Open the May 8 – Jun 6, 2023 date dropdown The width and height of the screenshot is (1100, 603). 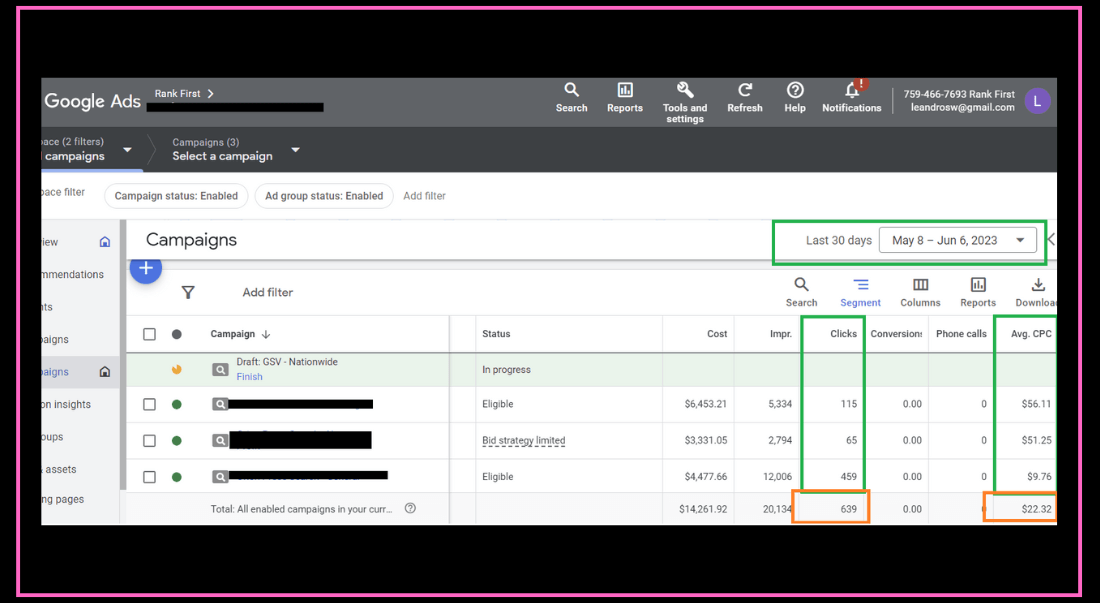(x=957, y=241)
